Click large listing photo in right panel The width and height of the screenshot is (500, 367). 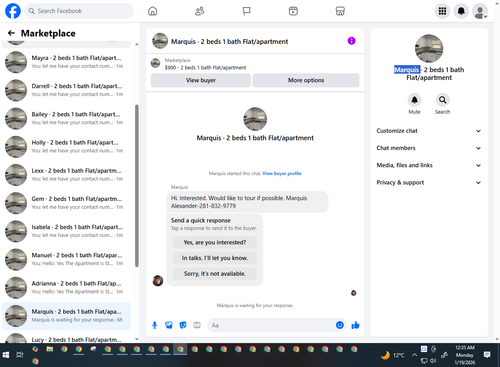(429, 49)
